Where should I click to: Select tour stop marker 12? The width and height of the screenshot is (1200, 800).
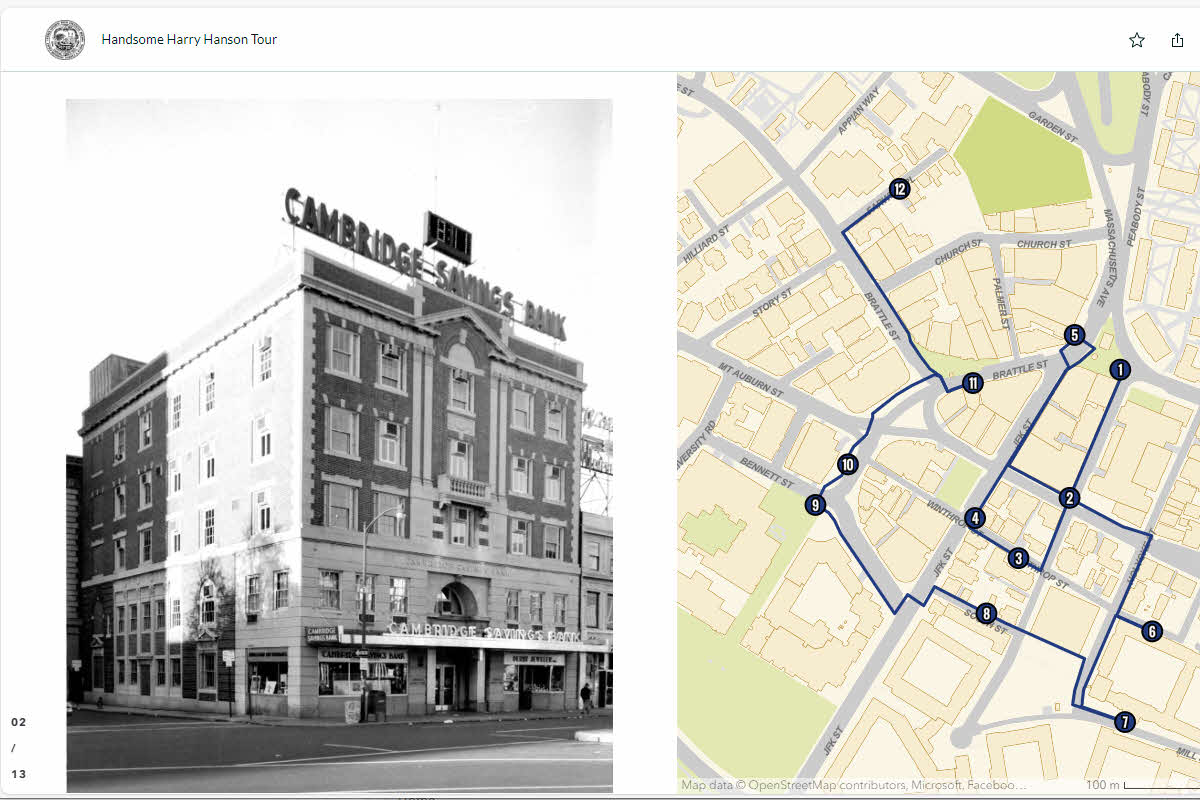[x=899, y=188]
